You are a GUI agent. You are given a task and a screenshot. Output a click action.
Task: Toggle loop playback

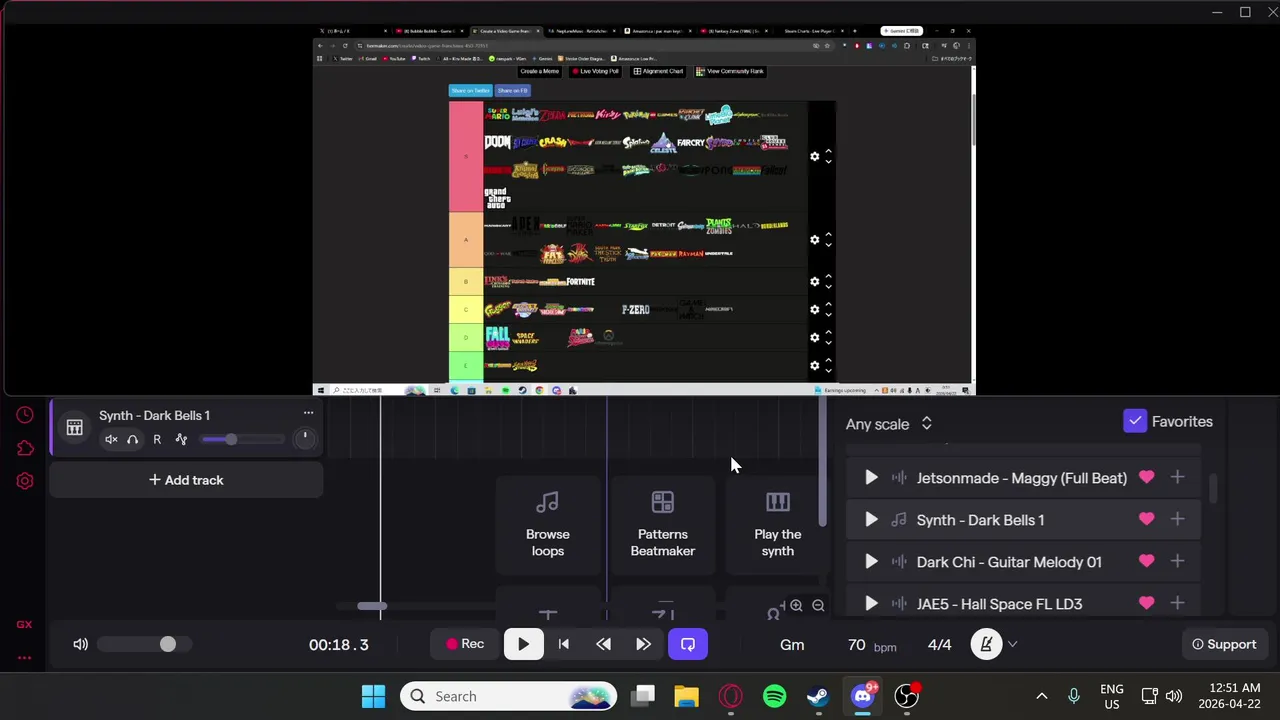[688, 645]
